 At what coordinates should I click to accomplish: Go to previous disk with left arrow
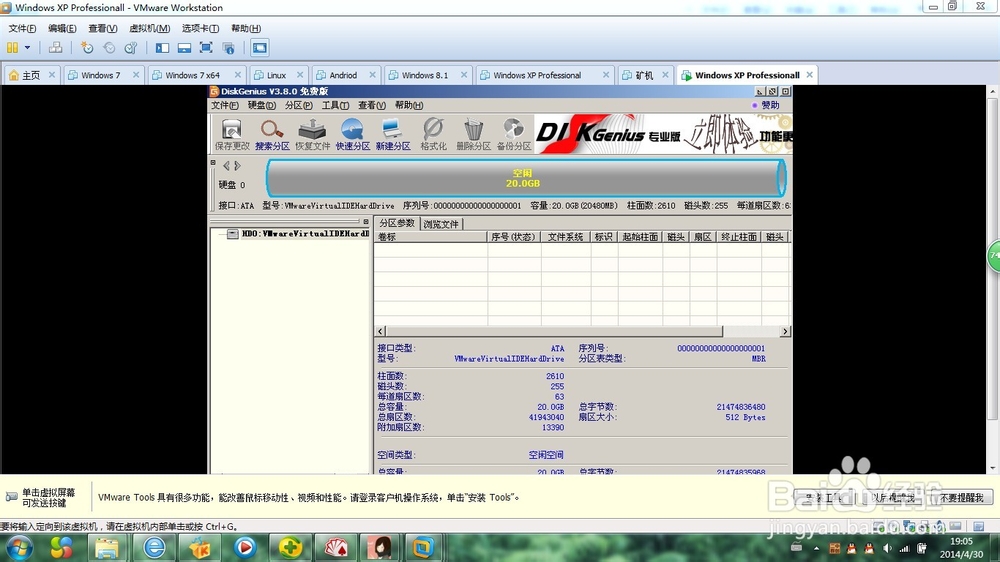(x=226, y=166)
